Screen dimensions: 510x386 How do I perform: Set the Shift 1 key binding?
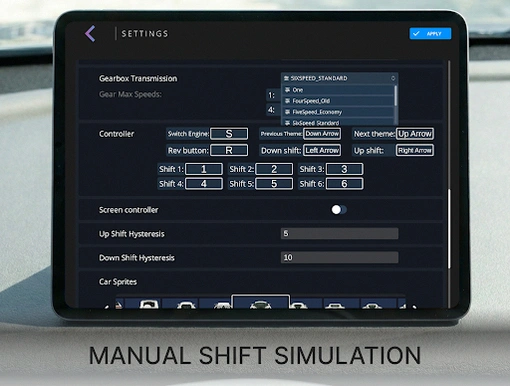pos(204,169)
